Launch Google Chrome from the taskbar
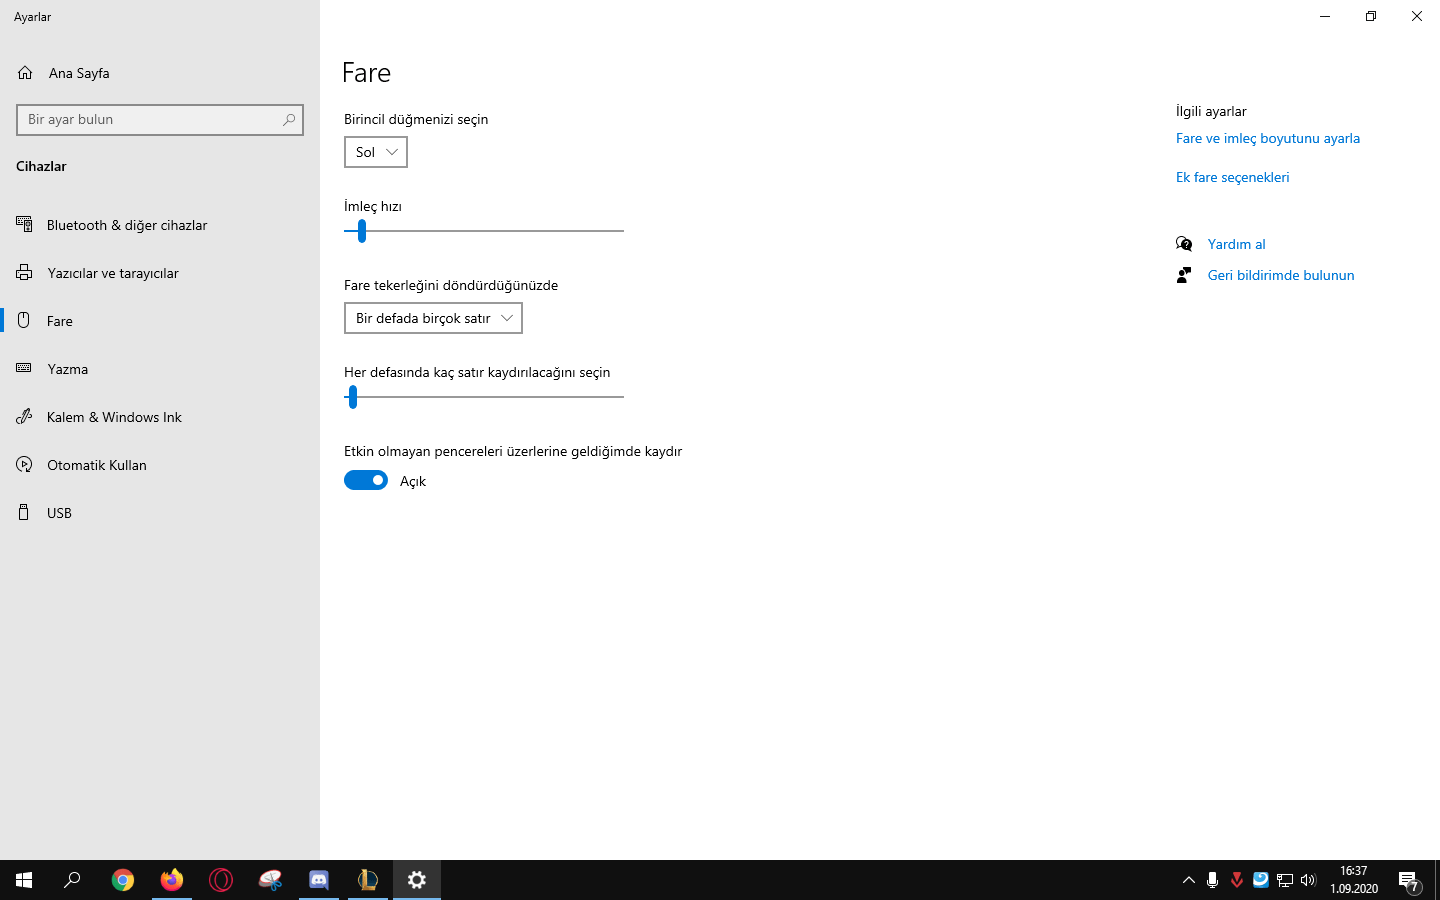Screen dimensions: 1440x900 123,880
